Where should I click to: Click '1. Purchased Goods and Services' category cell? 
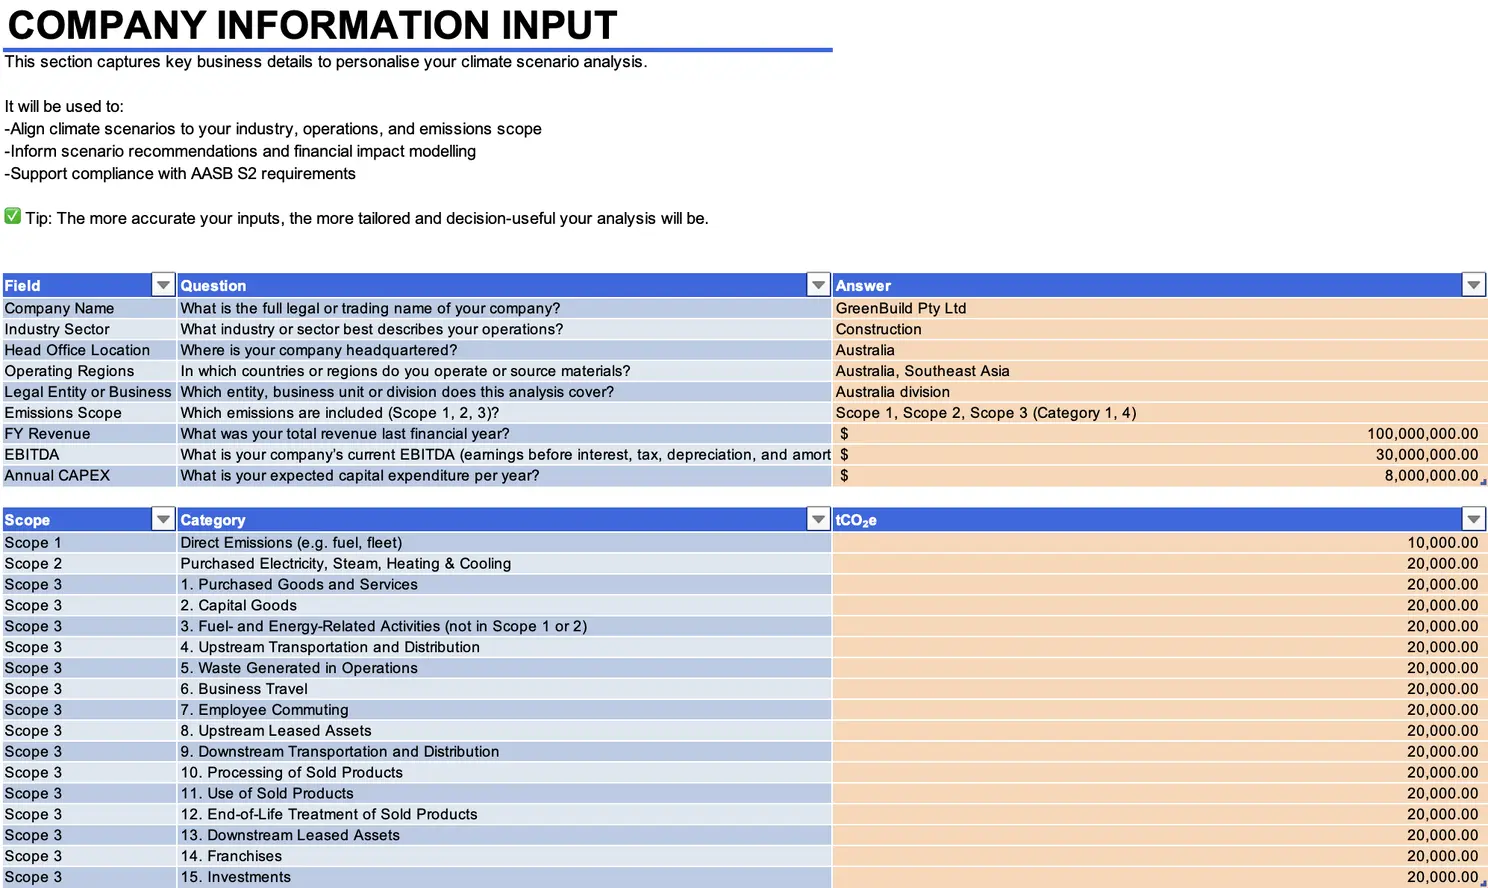coord(504,585)
